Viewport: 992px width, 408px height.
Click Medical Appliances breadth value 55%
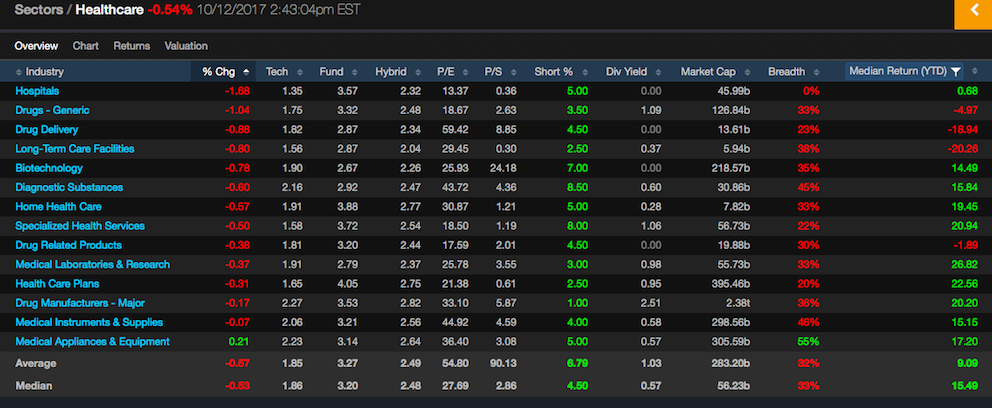click(808, 342)
